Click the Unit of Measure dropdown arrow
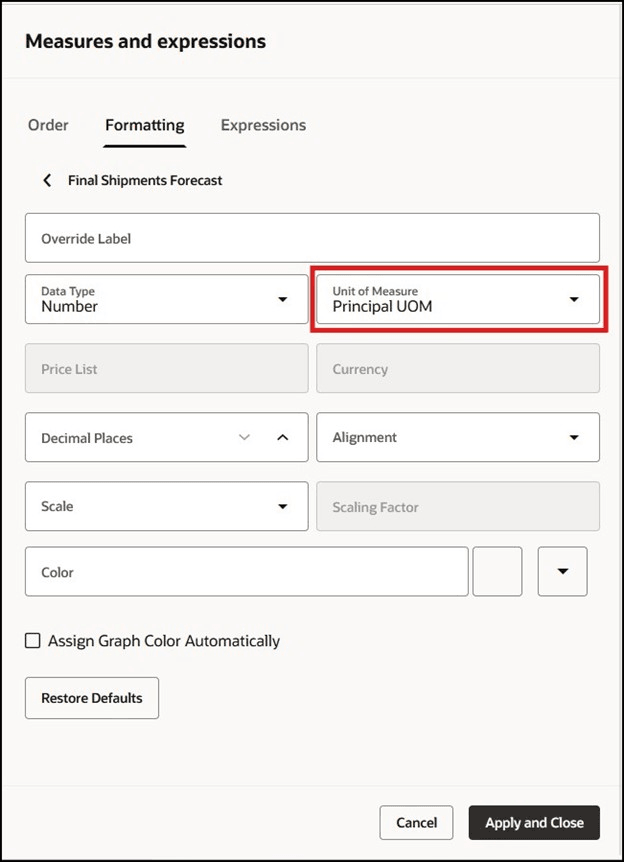624x862 pixels. point(574,298)
